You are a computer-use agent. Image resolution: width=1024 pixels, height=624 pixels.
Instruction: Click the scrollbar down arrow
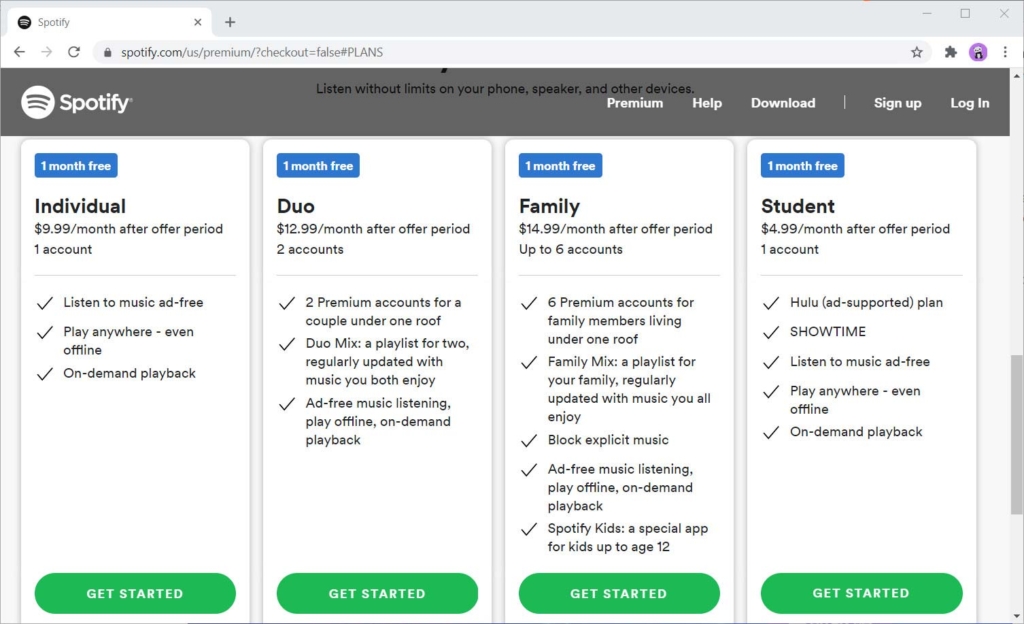tap(1017, 616)
